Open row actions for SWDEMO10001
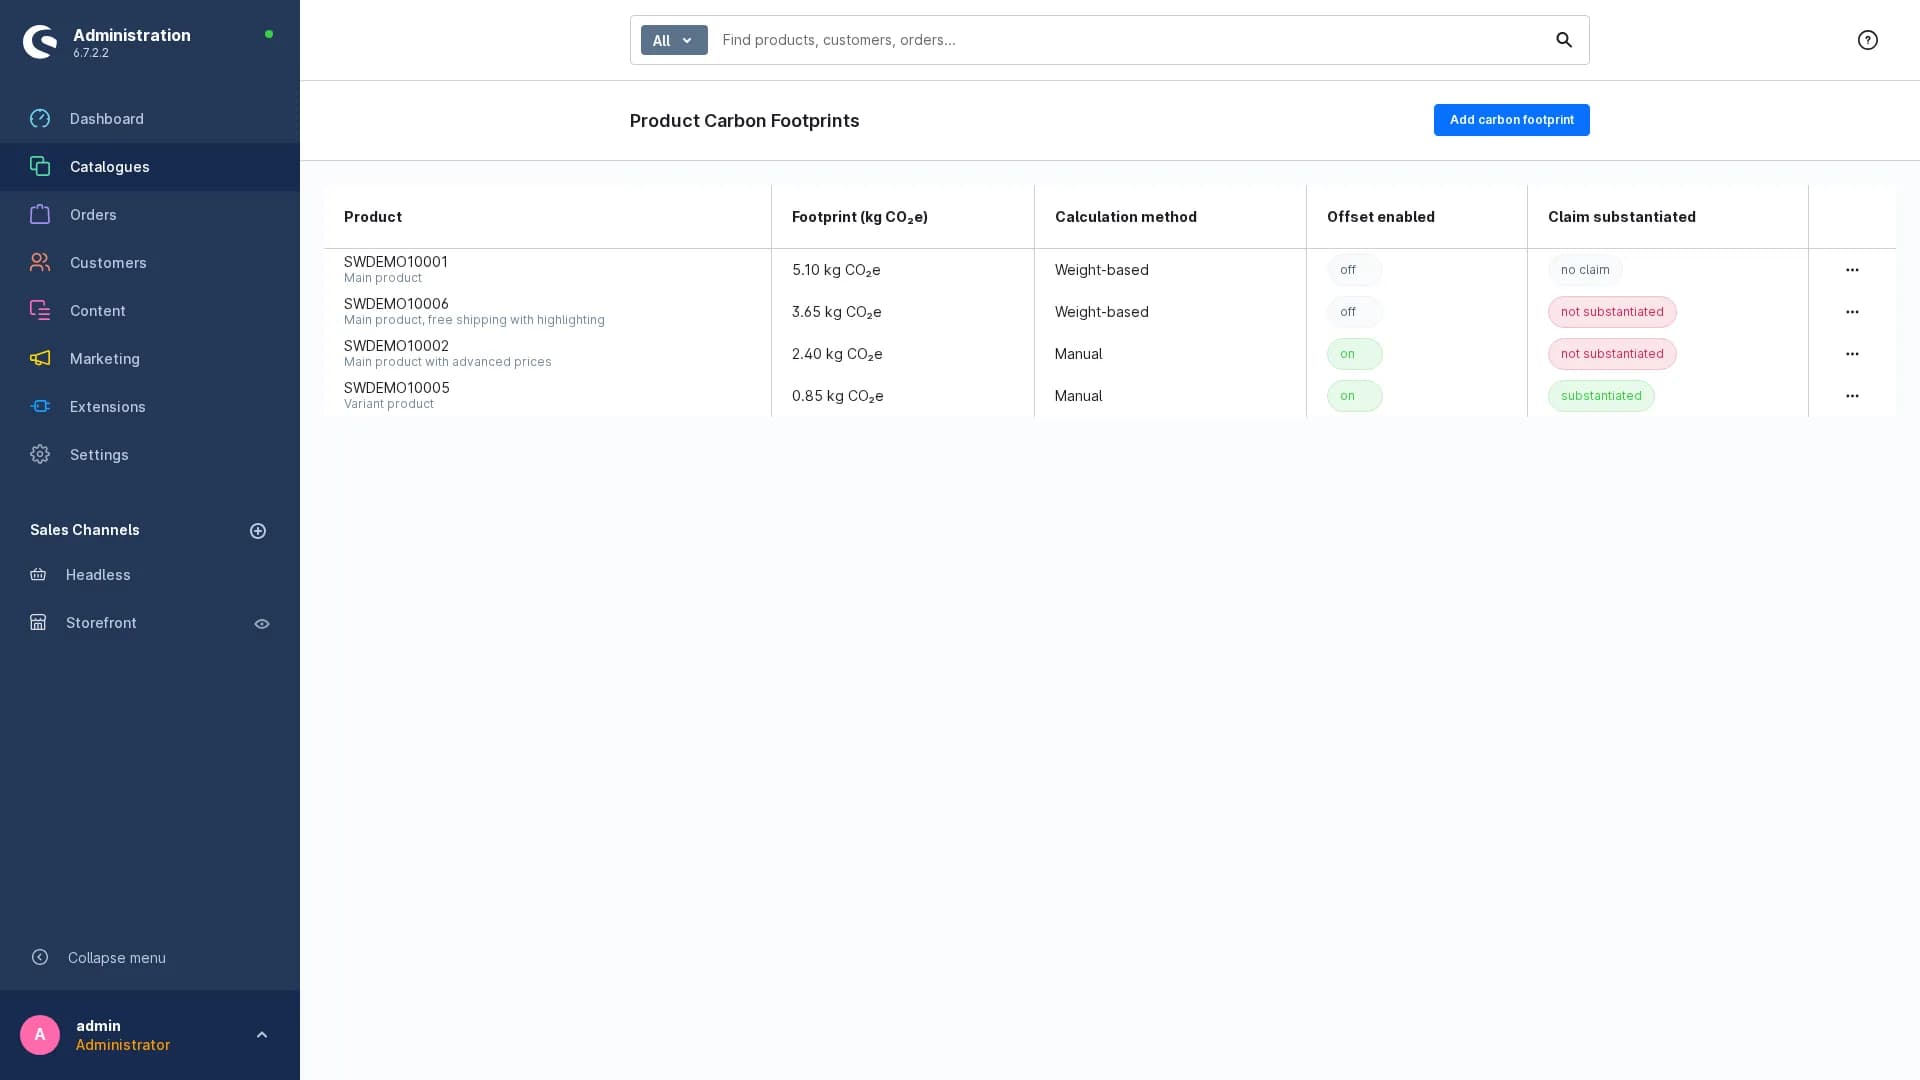Screen dimensions: 1920x1080 pos(1852,270)
